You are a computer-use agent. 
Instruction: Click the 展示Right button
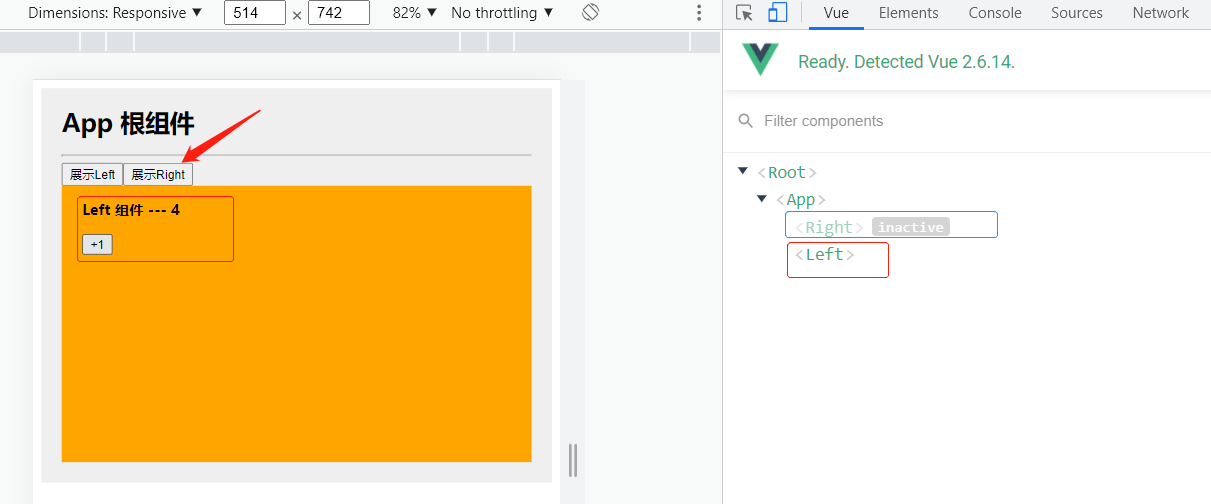(158, 174)
